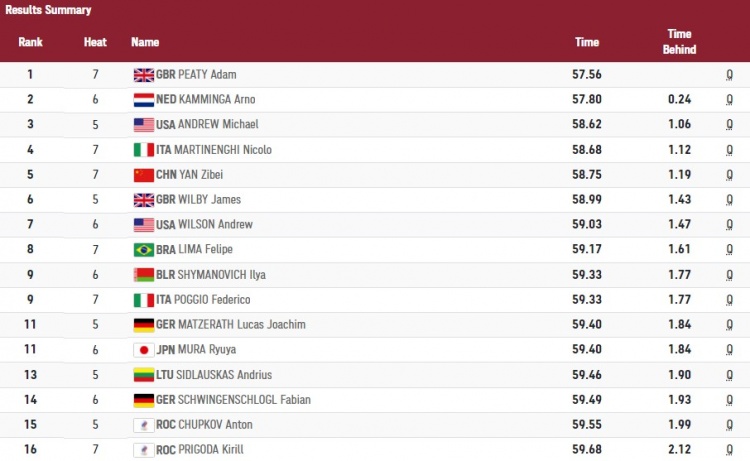This screenshot has height=461, width=750.
Task: Click the Netherlands flag beside KAMMINGA Arno
Action: 143,100
